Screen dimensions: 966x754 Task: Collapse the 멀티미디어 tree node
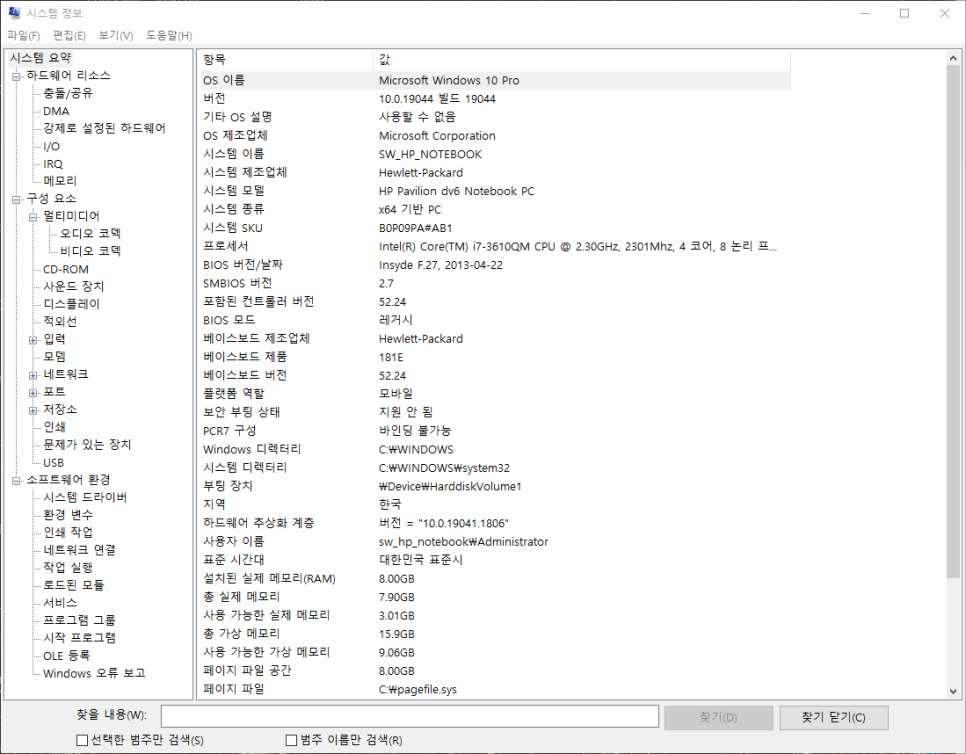(x=33, y=217)
